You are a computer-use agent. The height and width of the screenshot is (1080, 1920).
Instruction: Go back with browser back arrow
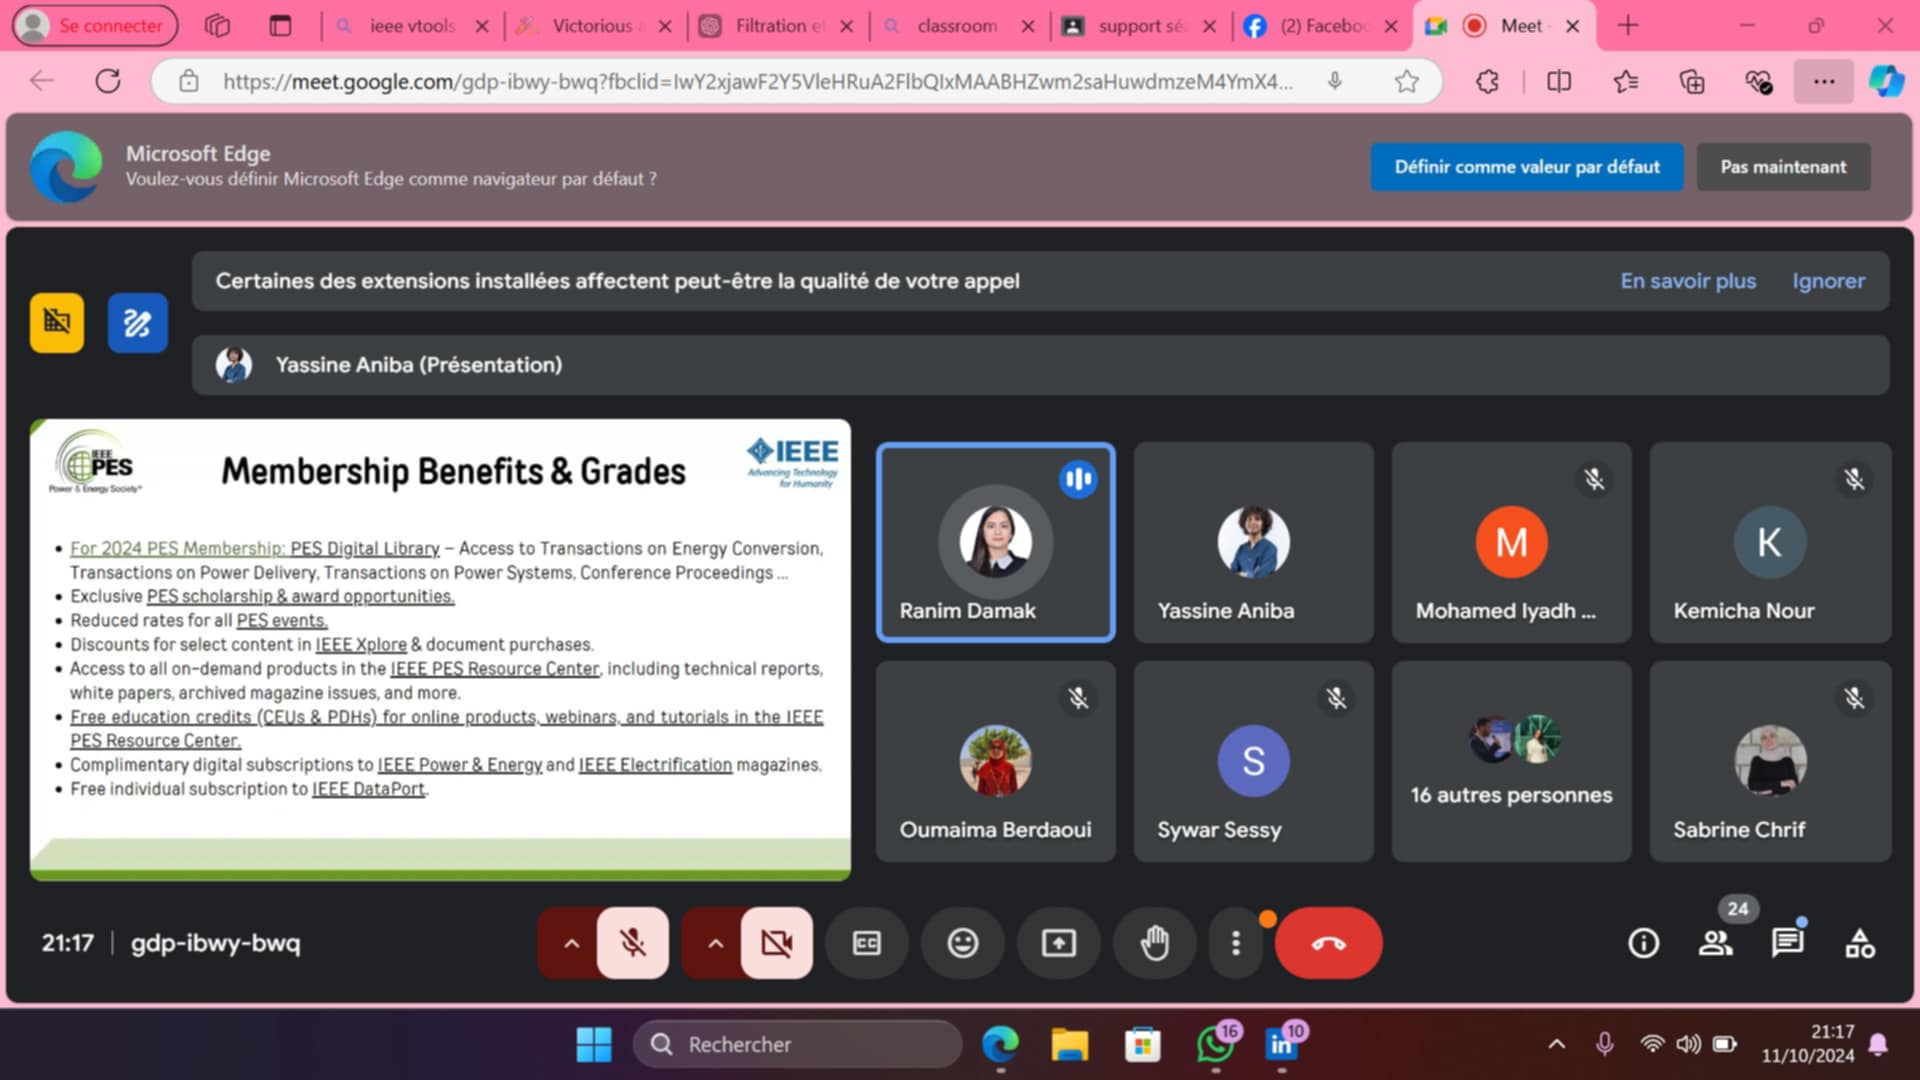(x=42, y=81)
